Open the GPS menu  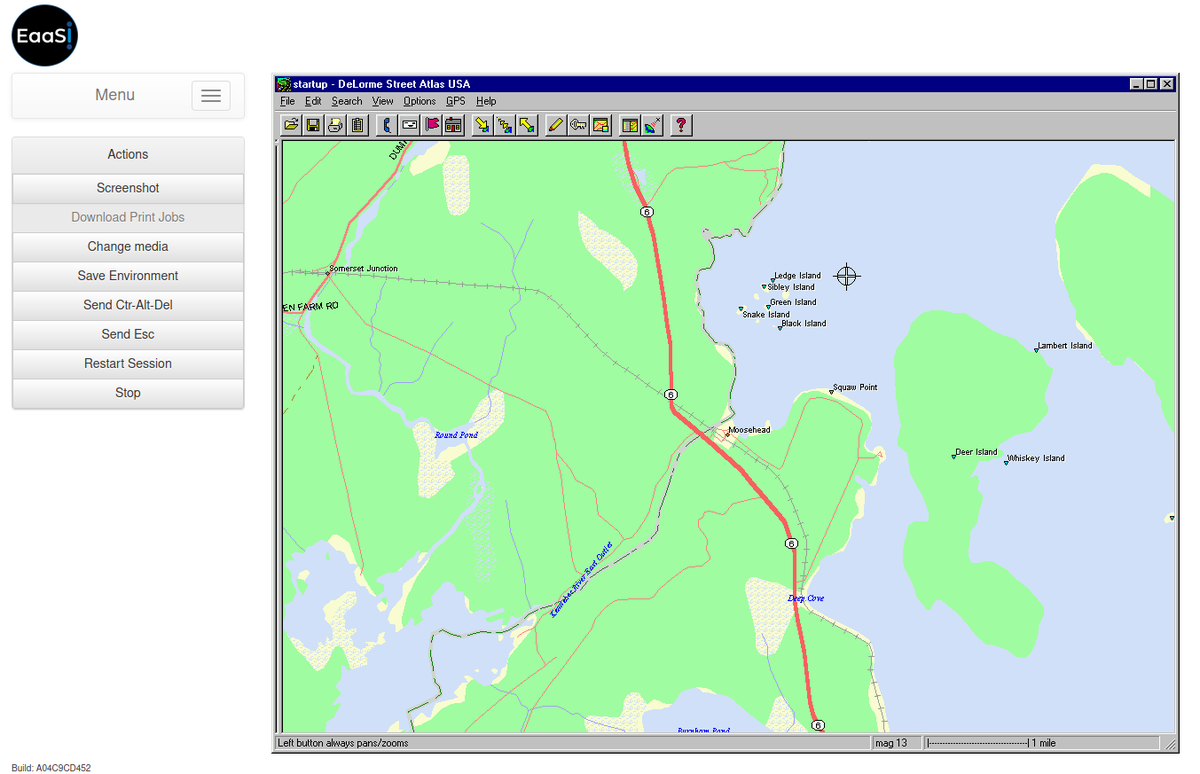click(456, 101)
